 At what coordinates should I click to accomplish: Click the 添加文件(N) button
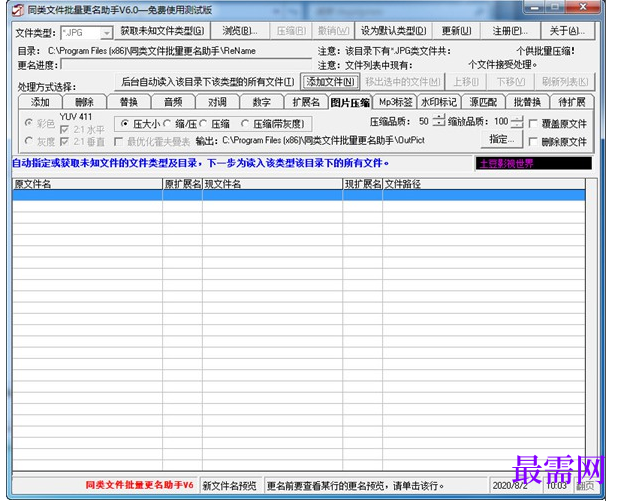coord(330,82)
